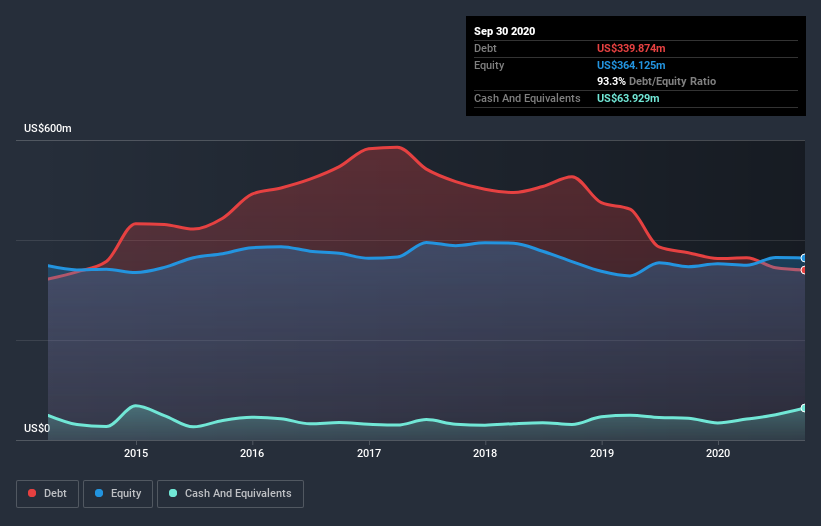Toggle Cash And Equivalents legend button

[230, 494]
